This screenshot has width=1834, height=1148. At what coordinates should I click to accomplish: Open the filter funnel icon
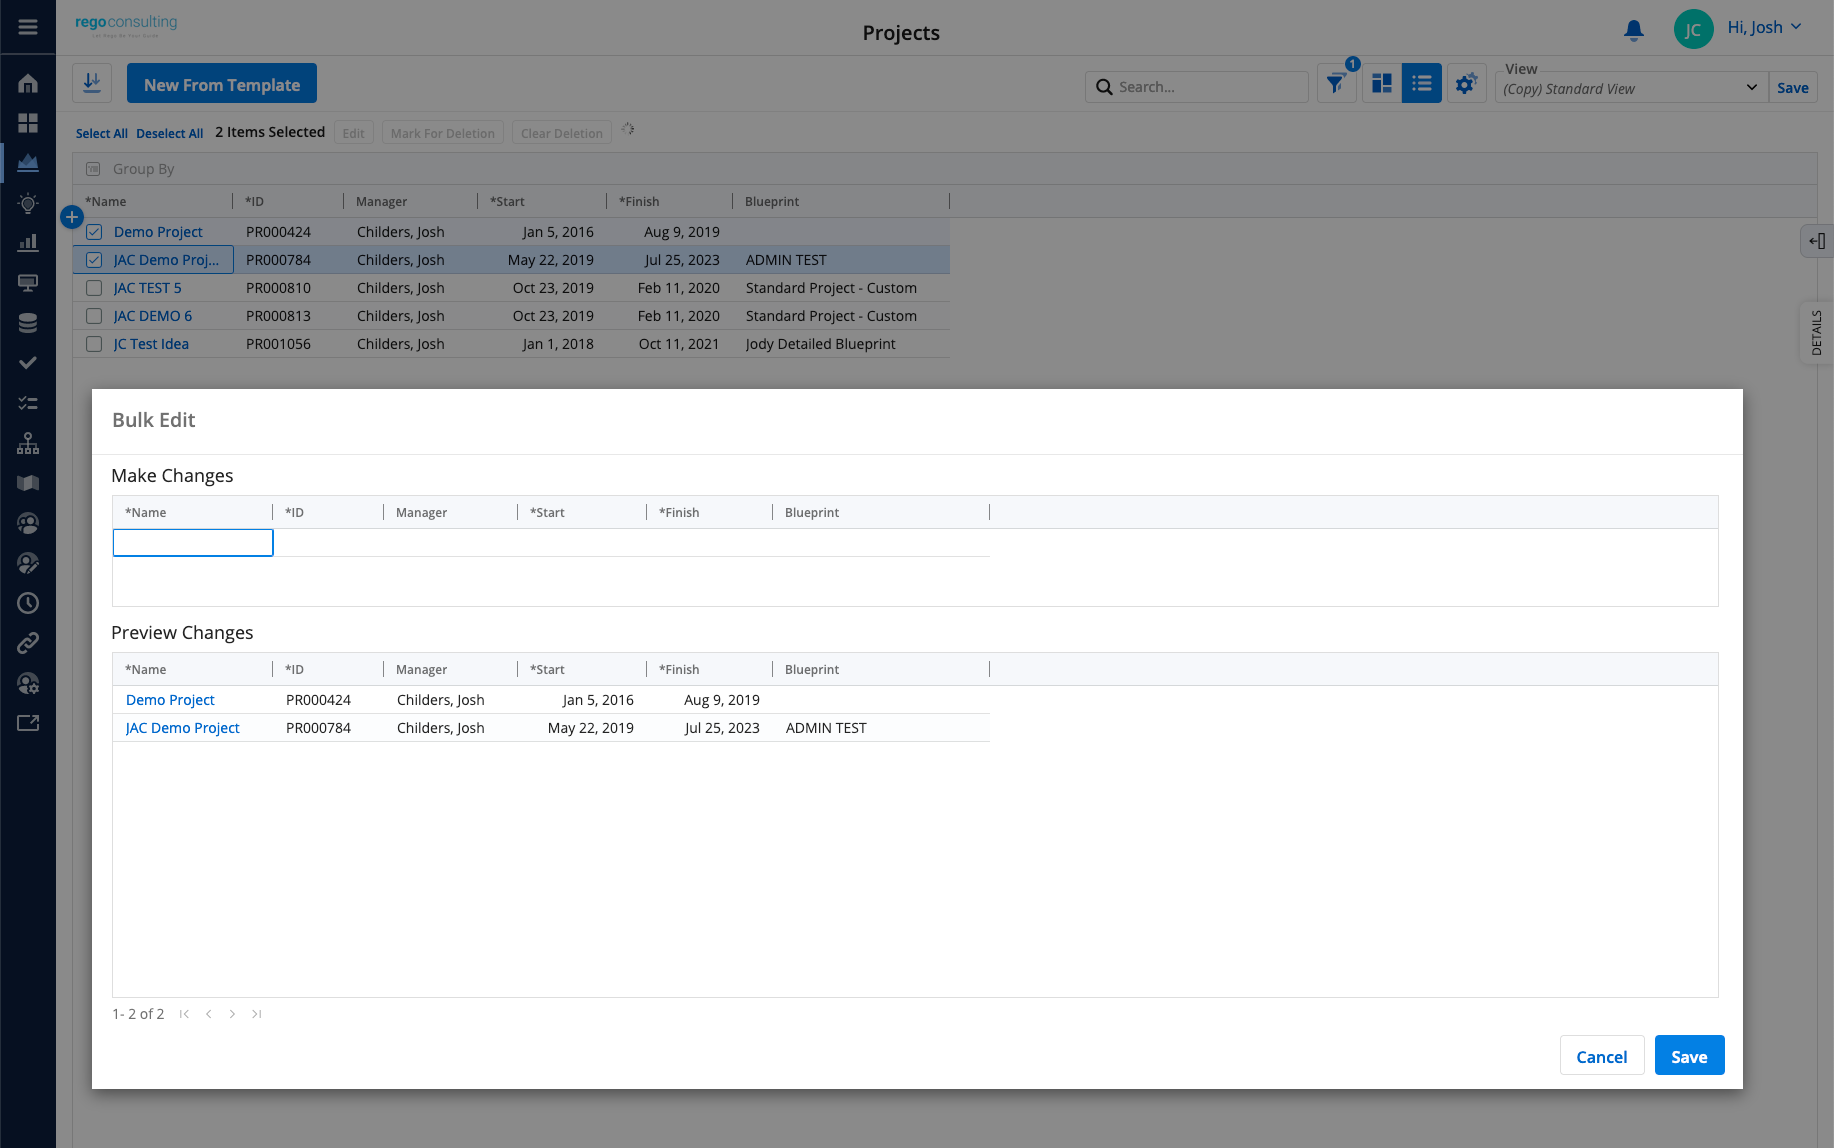pos(1336,85)
